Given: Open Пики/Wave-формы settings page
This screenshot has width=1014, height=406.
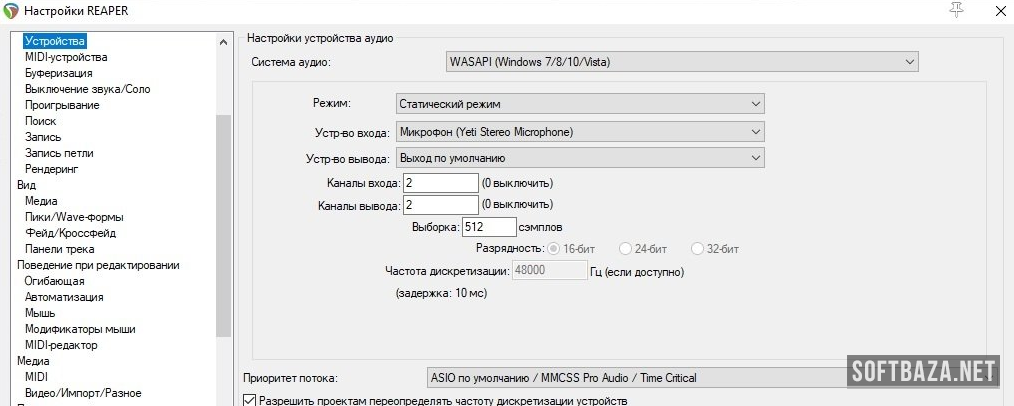Looking at the screenshot, I should click(74, 217).
